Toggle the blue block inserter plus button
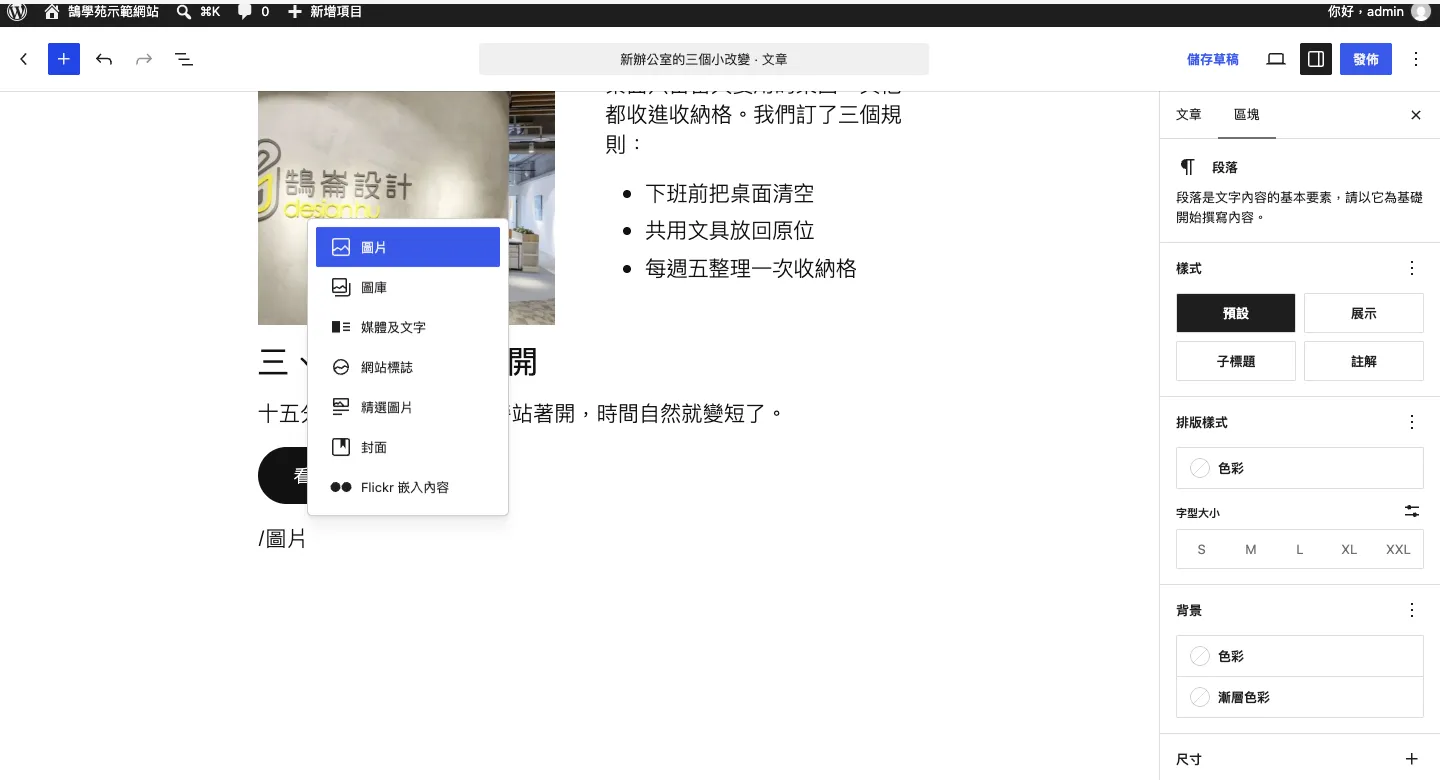 click(63, 59)
